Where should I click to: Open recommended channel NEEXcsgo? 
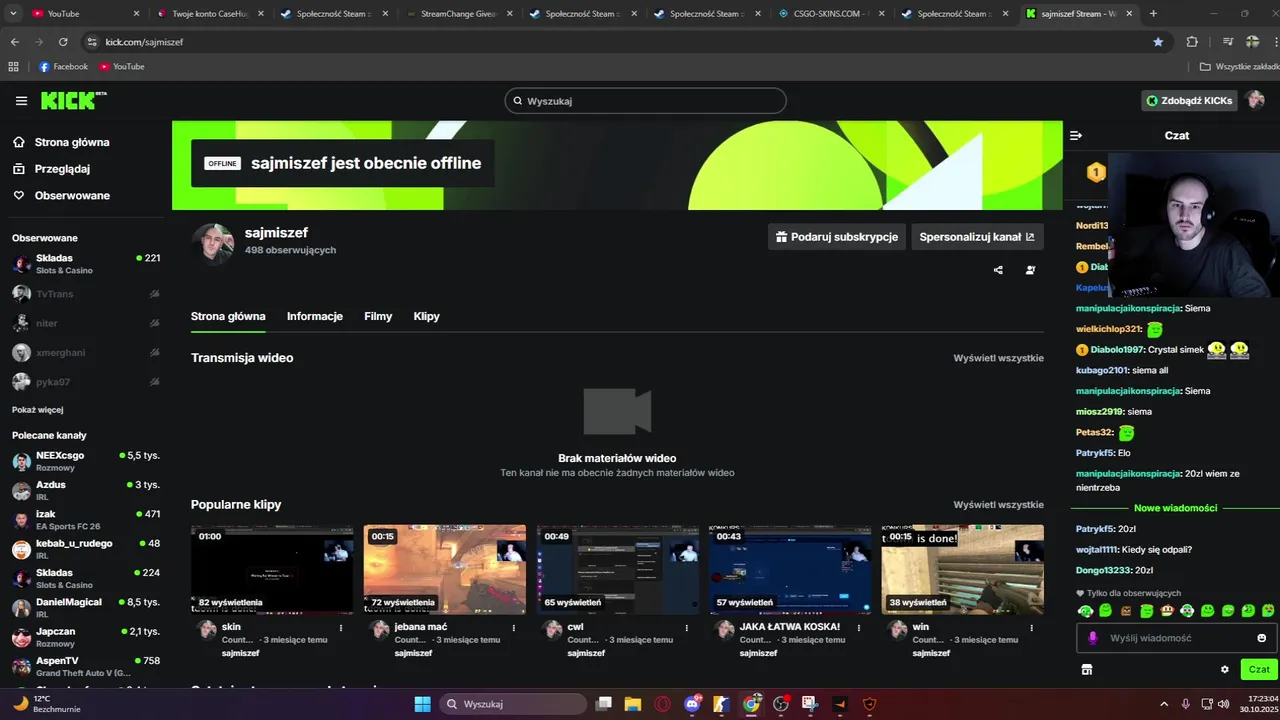click(86, 461)
